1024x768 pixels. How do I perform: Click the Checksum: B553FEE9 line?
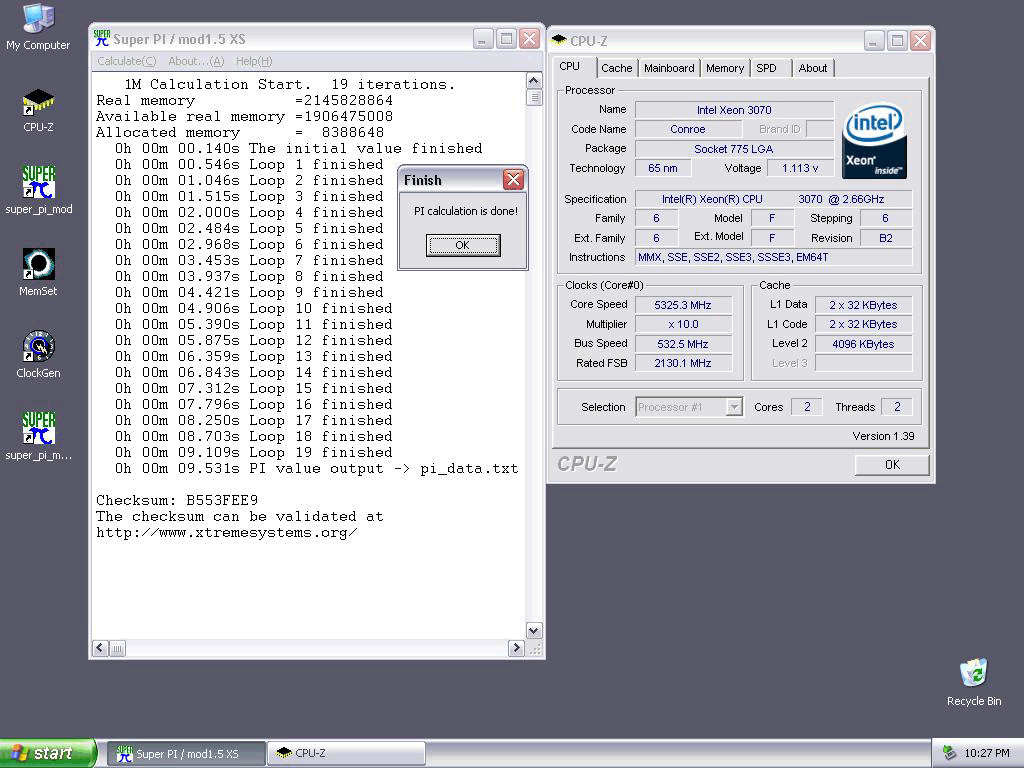pos(177,500)
